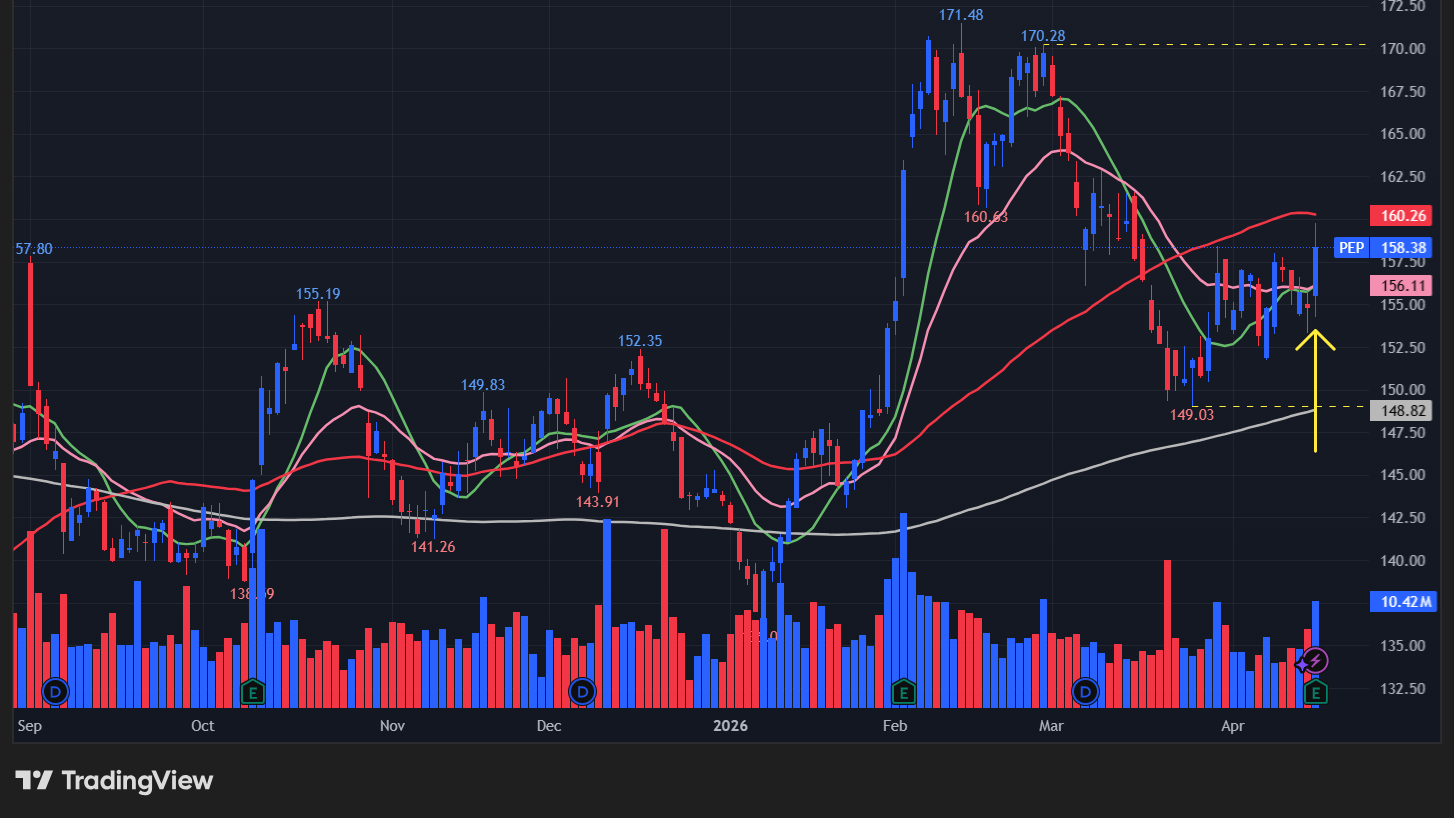Image resolution: width=1454 pixels, height=818 pixels.
Task: Click the purple lightning bolt event icon
Action: [x=1315, y=661]
